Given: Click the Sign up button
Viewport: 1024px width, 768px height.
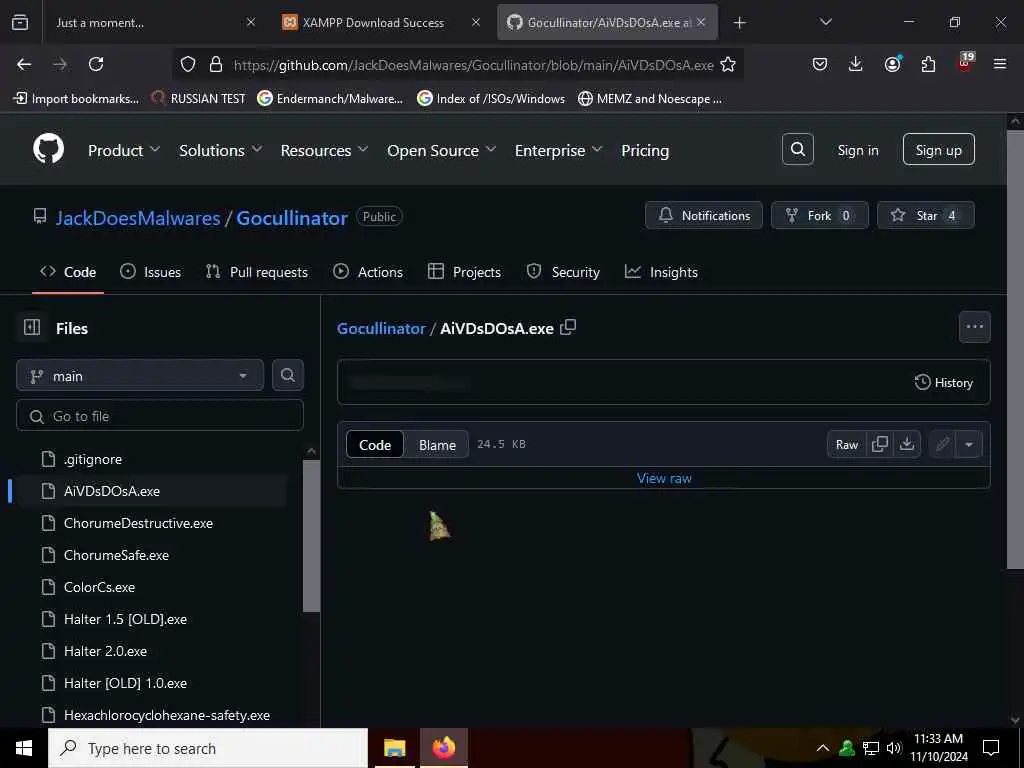Looking at the screenshot, I should point(938,150).
